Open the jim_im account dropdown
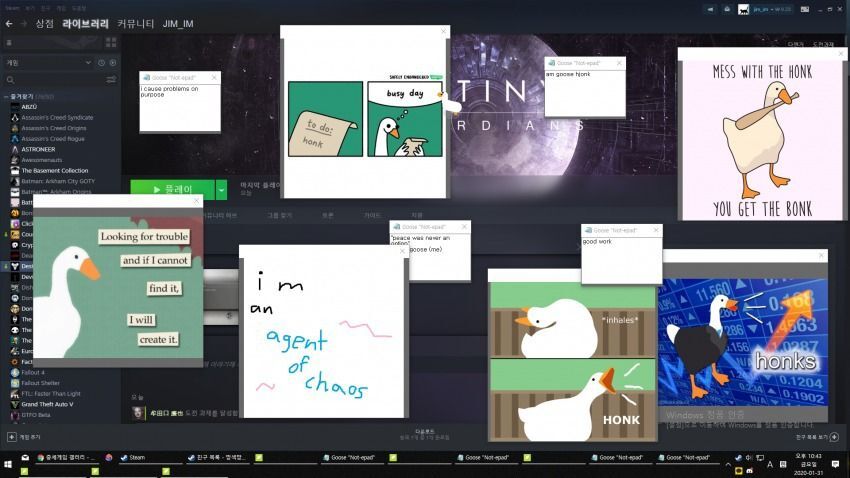 click(x=771, y=9)
